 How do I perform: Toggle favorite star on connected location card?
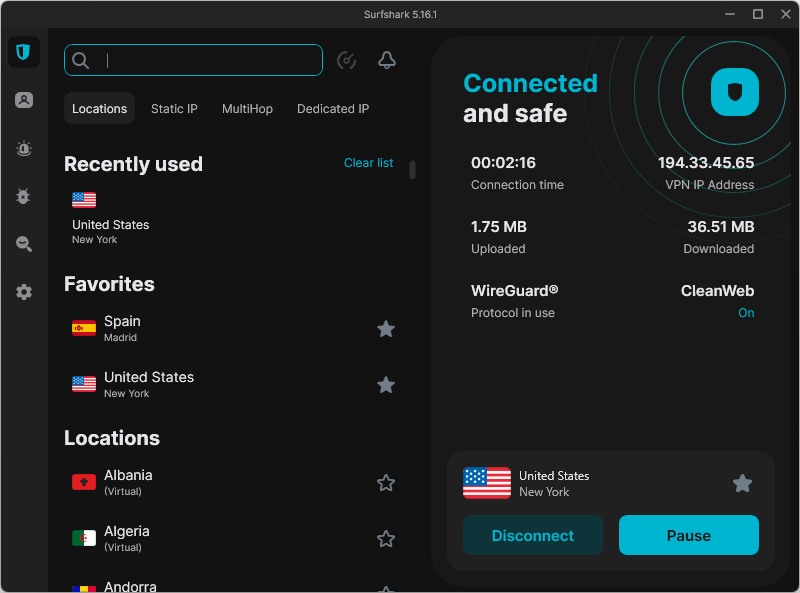[742, 483]
